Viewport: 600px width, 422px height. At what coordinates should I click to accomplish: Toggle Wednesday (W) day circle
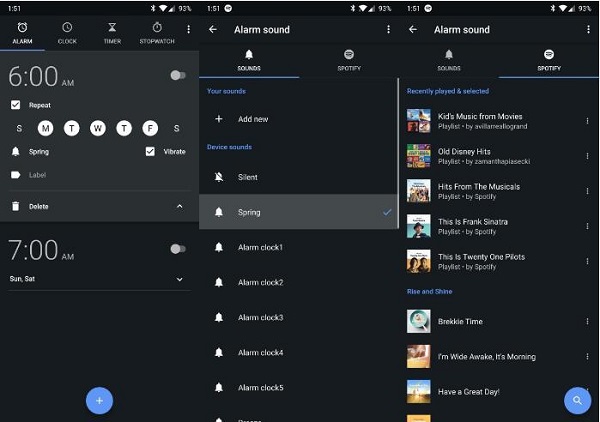98,128
